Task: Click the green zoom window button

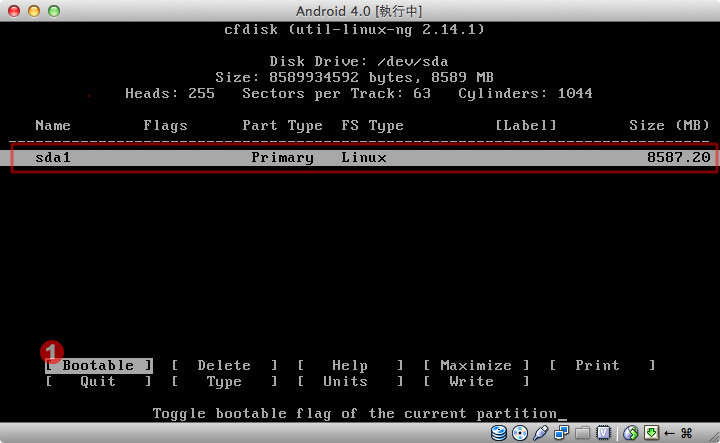Action: click(x=54, y=11)
